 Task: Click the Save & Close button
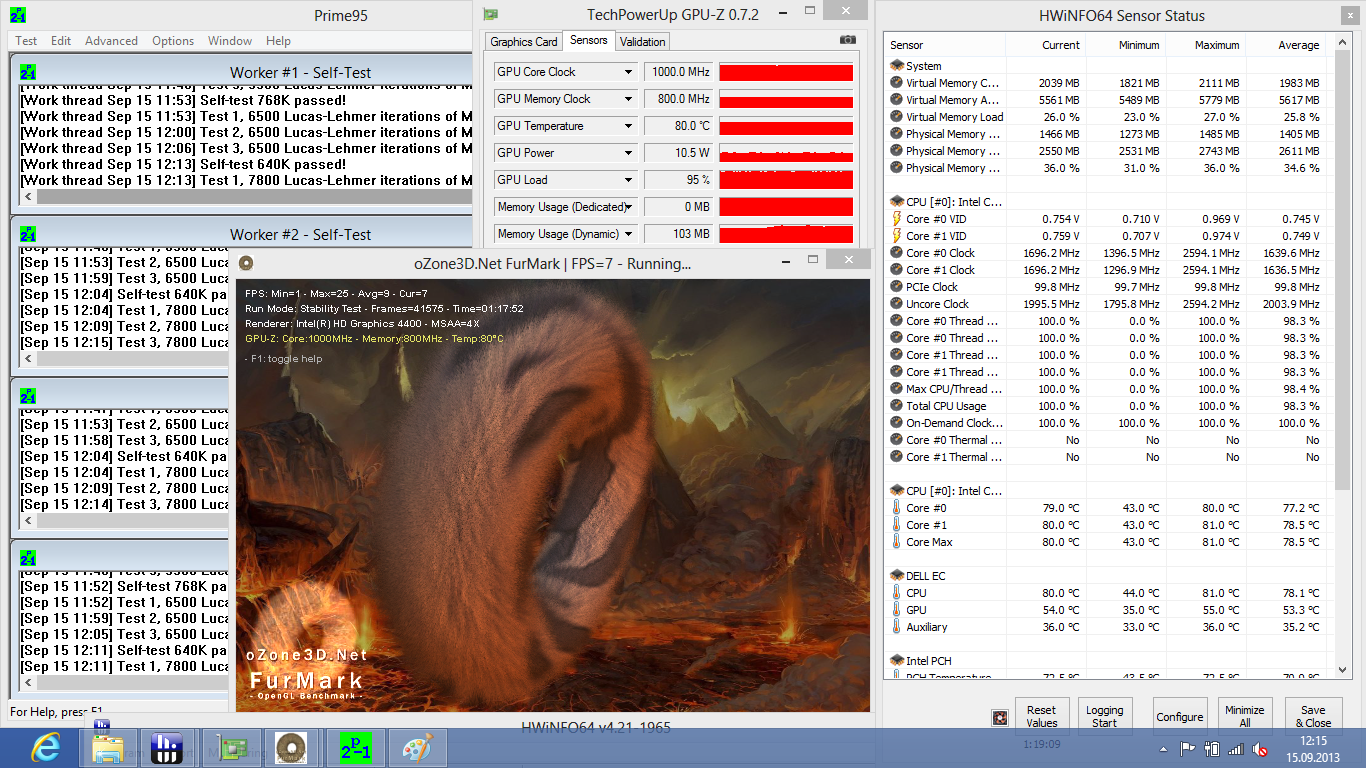click(1313, 717)
